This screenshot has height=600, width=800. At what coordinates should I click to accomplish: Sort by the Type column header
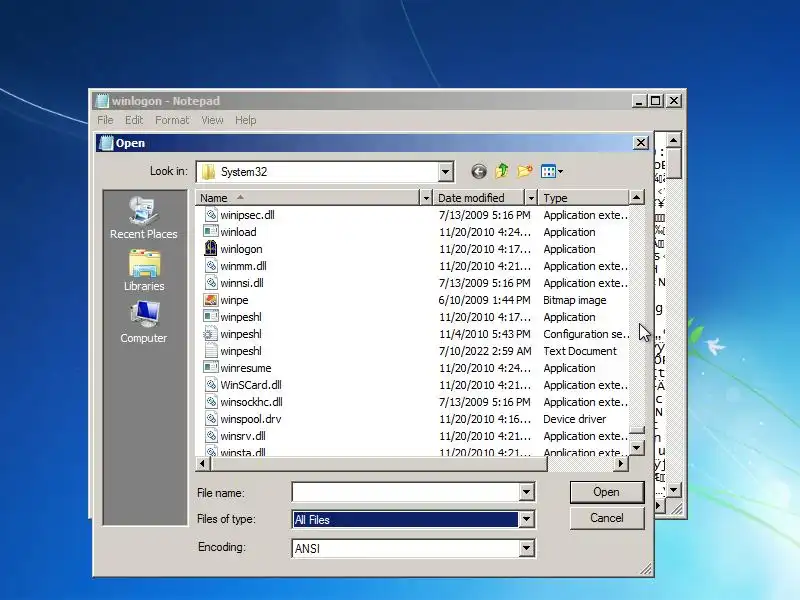(585, 197)
